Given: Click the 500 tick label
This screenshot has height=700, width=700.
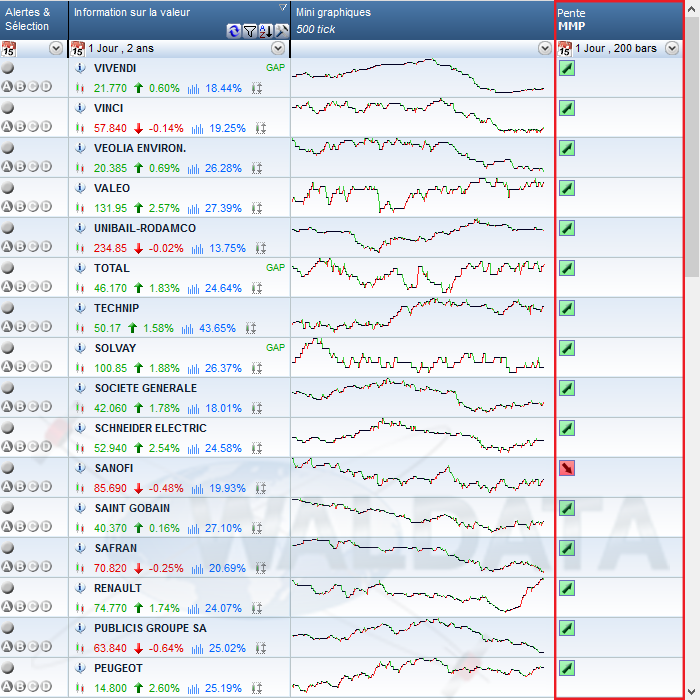Looking at the screenshot, I should point(316,29).
